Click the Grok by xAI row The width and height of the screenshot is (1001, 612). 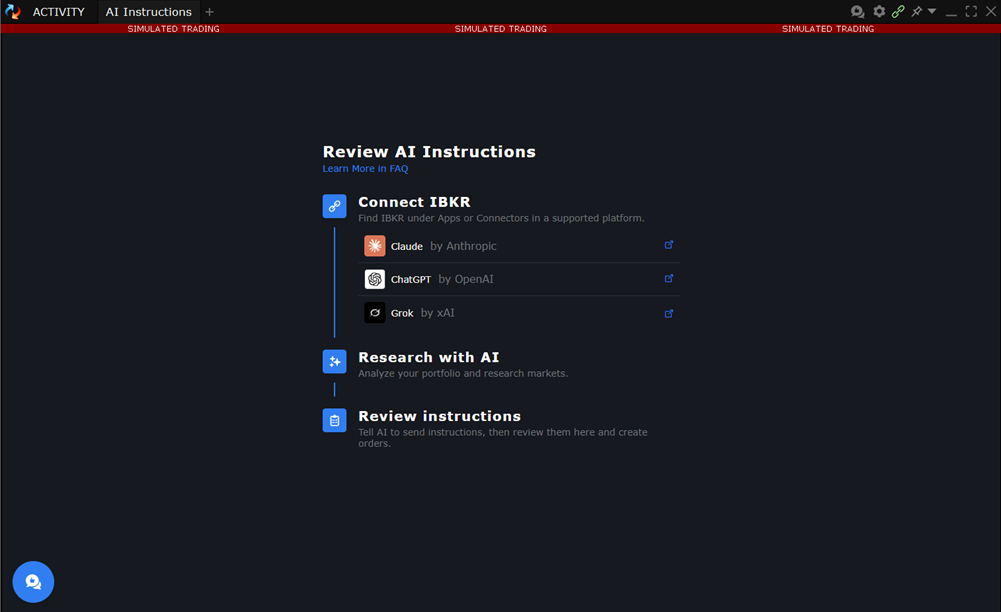tap(518, 313)
